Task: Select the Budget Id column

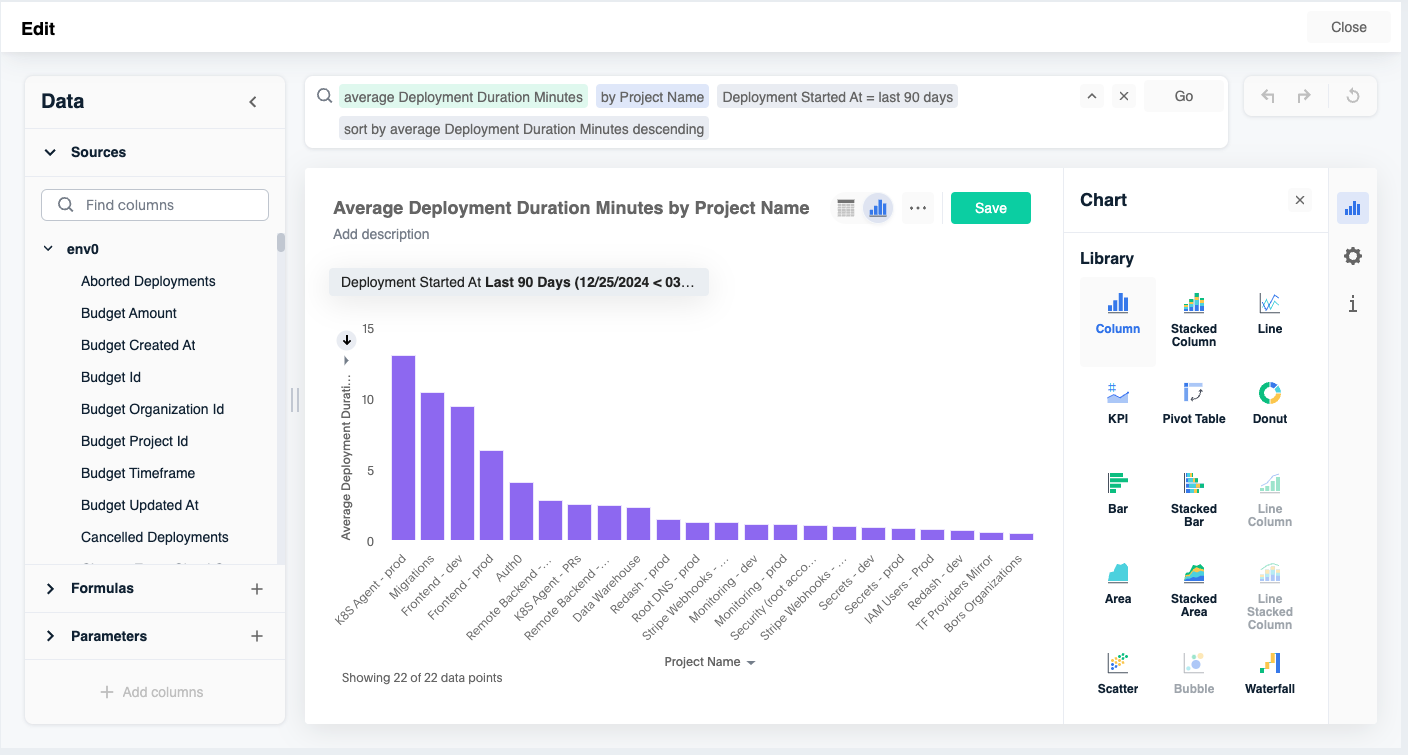Action: pos(111,377)
